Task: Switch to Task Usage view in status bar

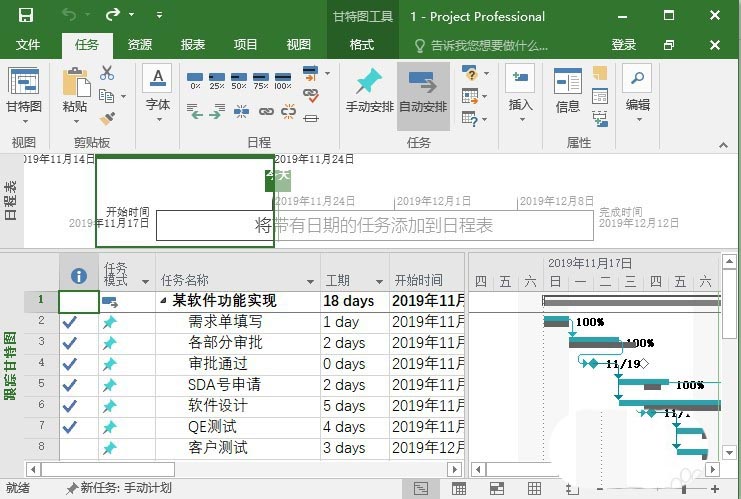Action: pyautogui.click(x=458, y=489)
